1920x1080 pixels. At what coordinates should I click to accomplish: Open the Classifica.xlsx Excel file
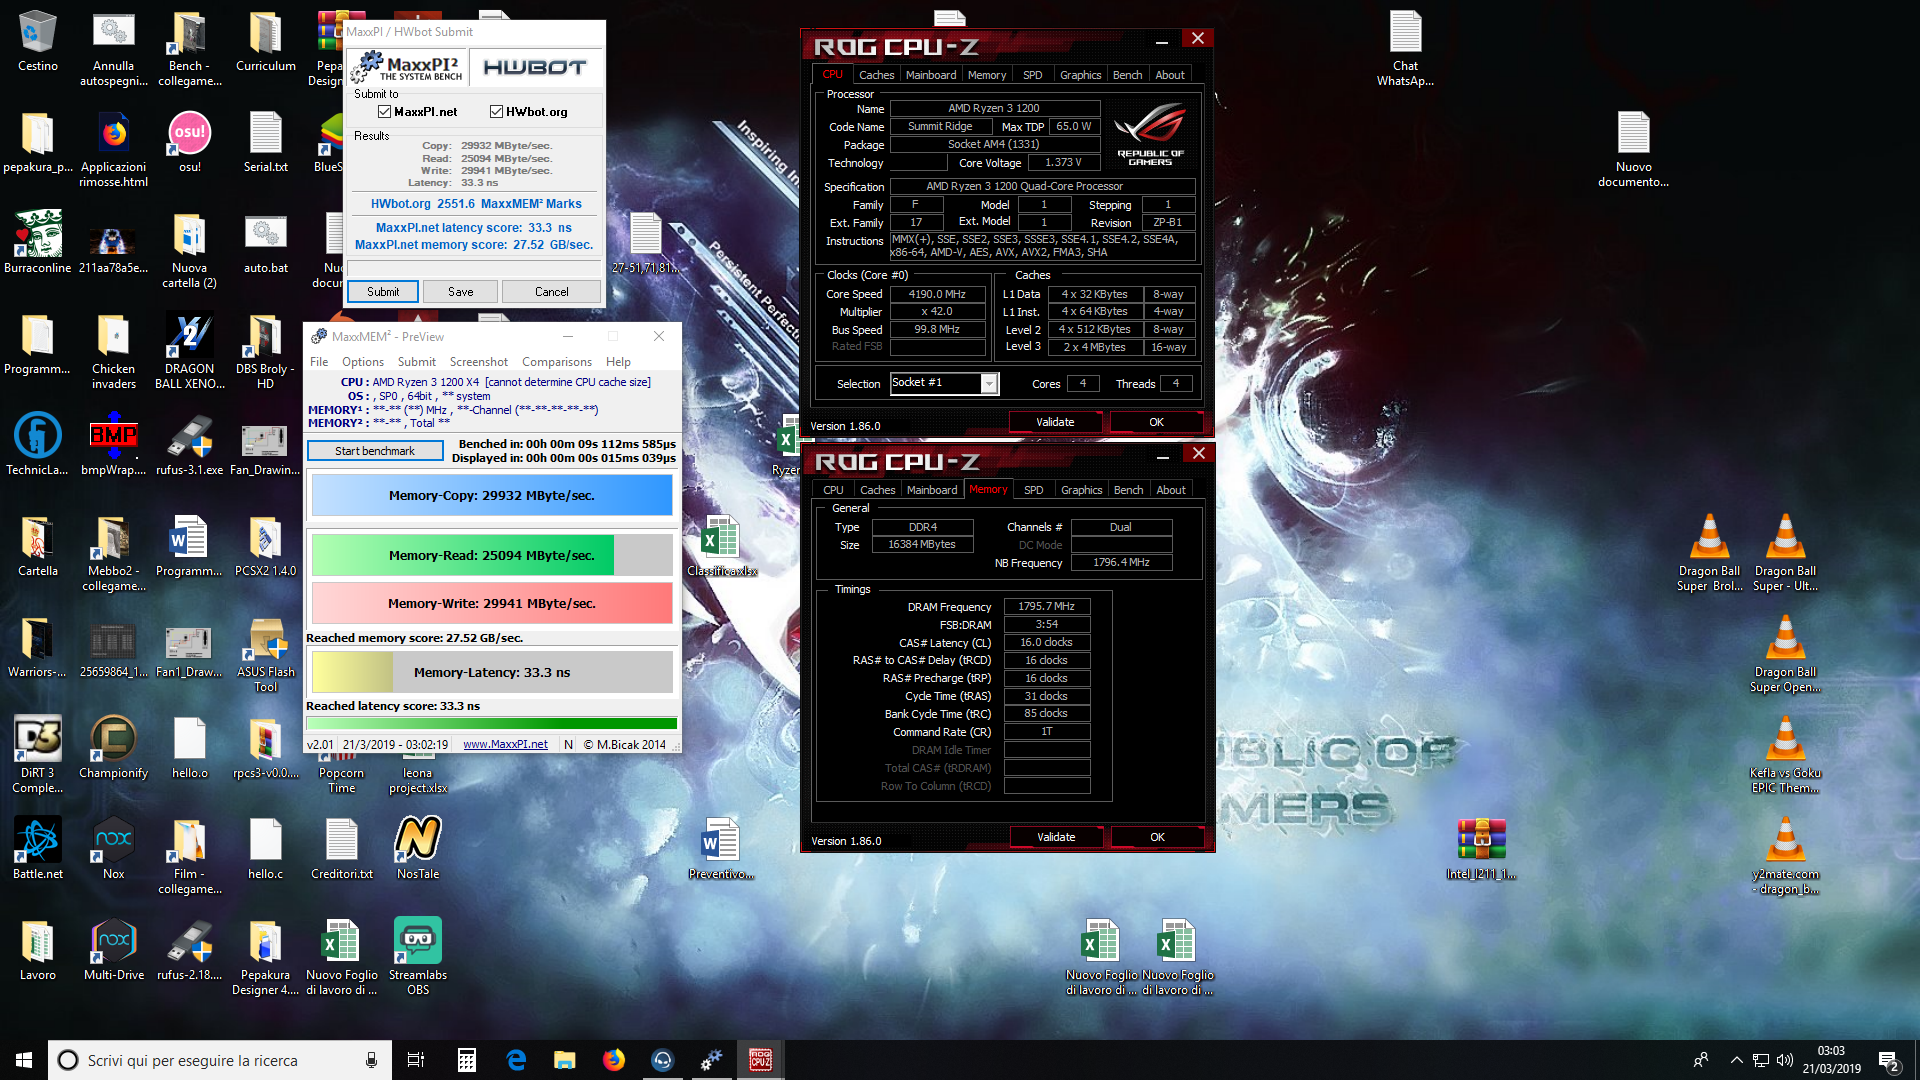pos(721,547)
